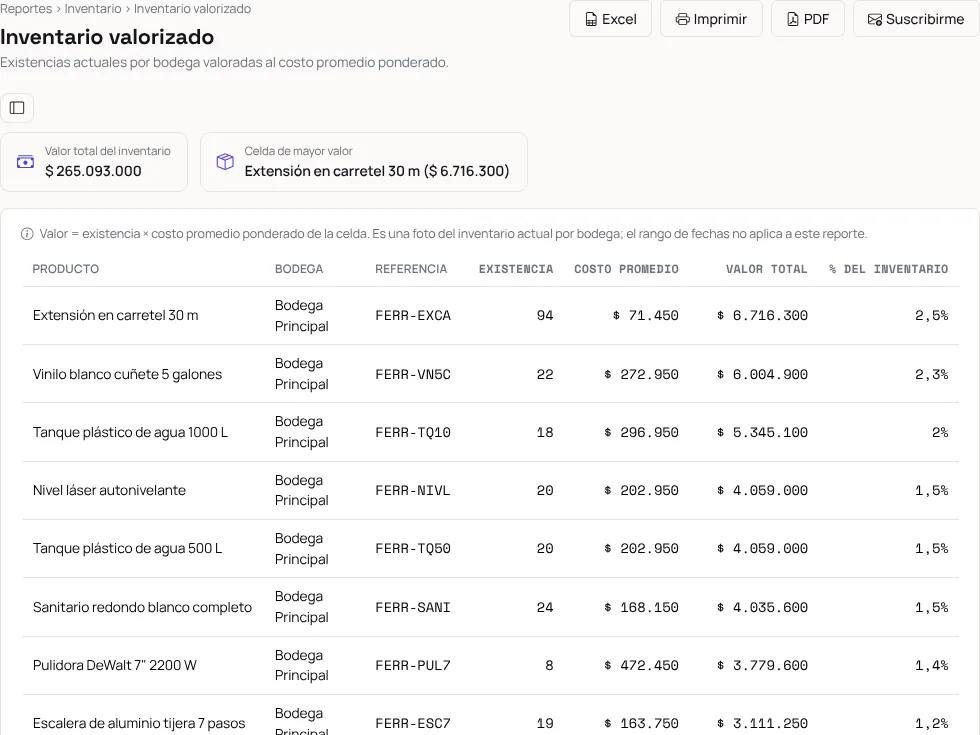The width and height of the screenshot is (980, 735).
Task: Sort by the PRODUCTO column header
Action: click(x=66, y=269)
